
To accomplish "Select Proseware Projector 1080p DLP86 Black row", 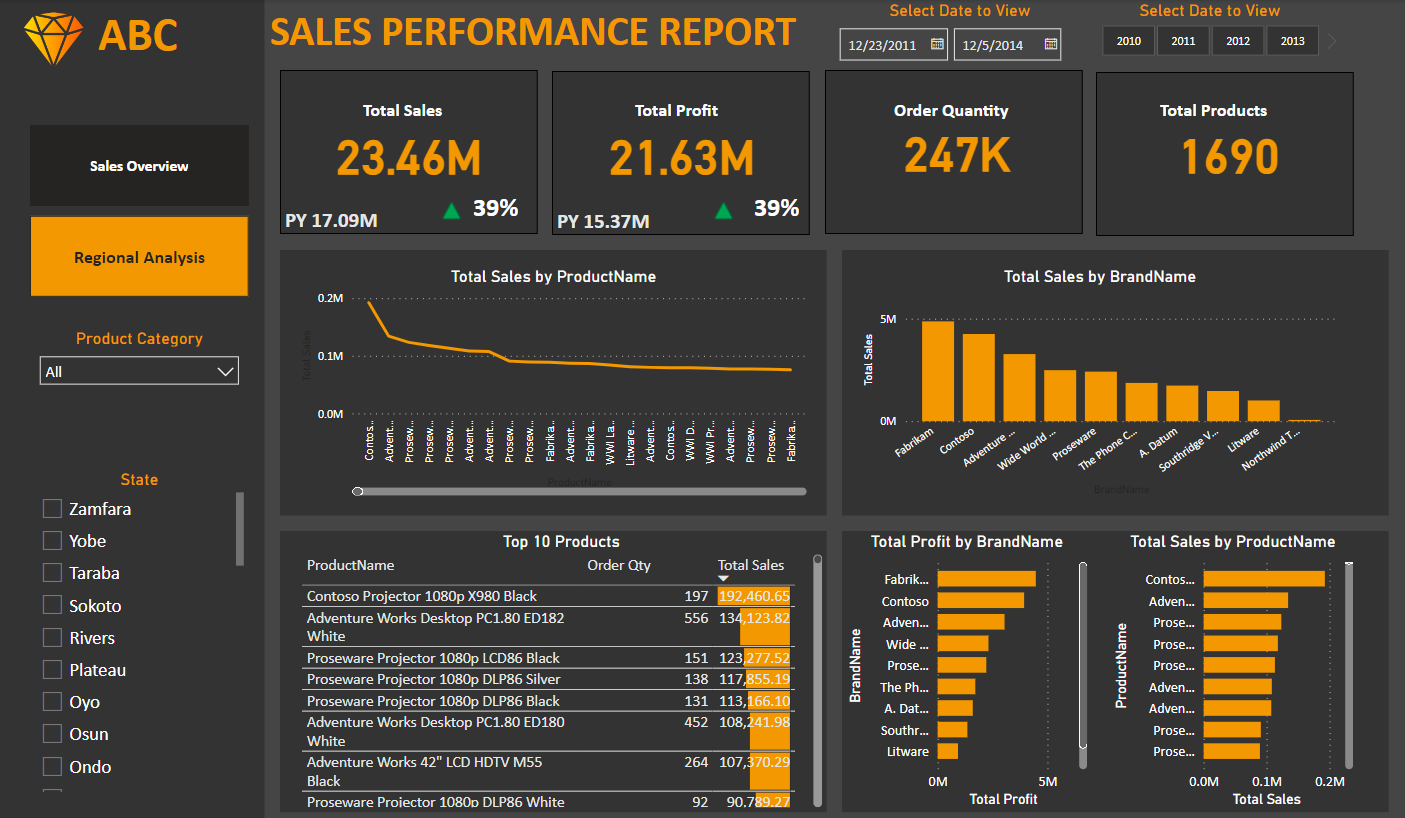I will coord(548,701).
